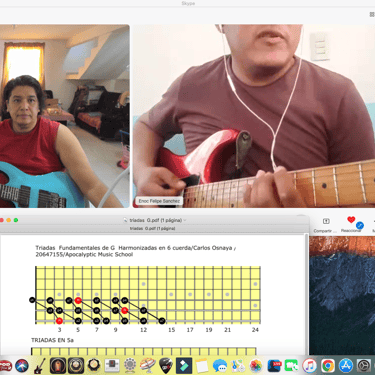Click the "Triadas Fundamentales de G" heading

coord(75,248)
